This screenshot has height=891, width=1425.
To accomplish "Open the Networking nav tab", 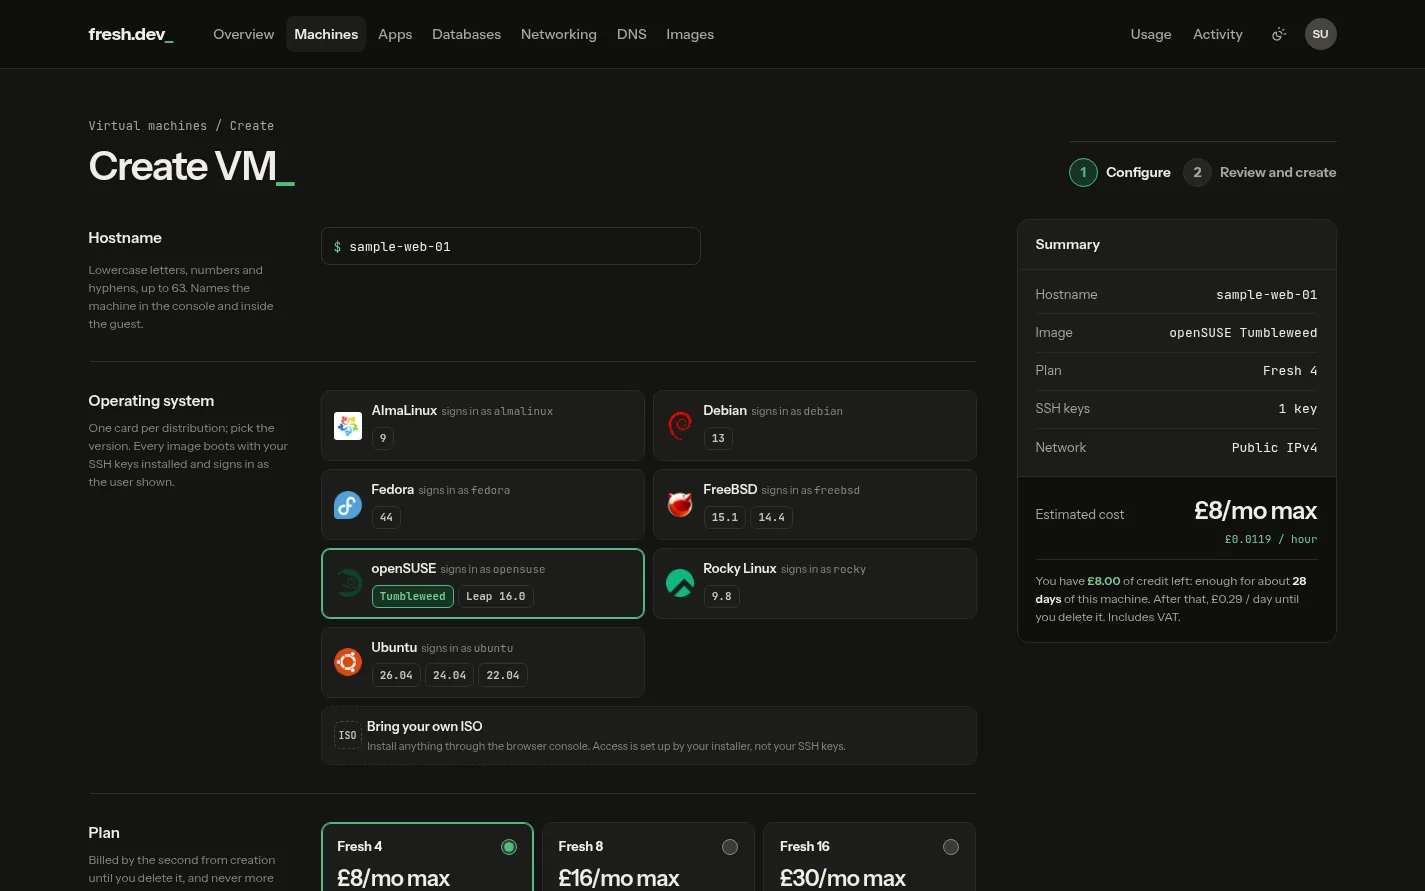I will 559,34.
